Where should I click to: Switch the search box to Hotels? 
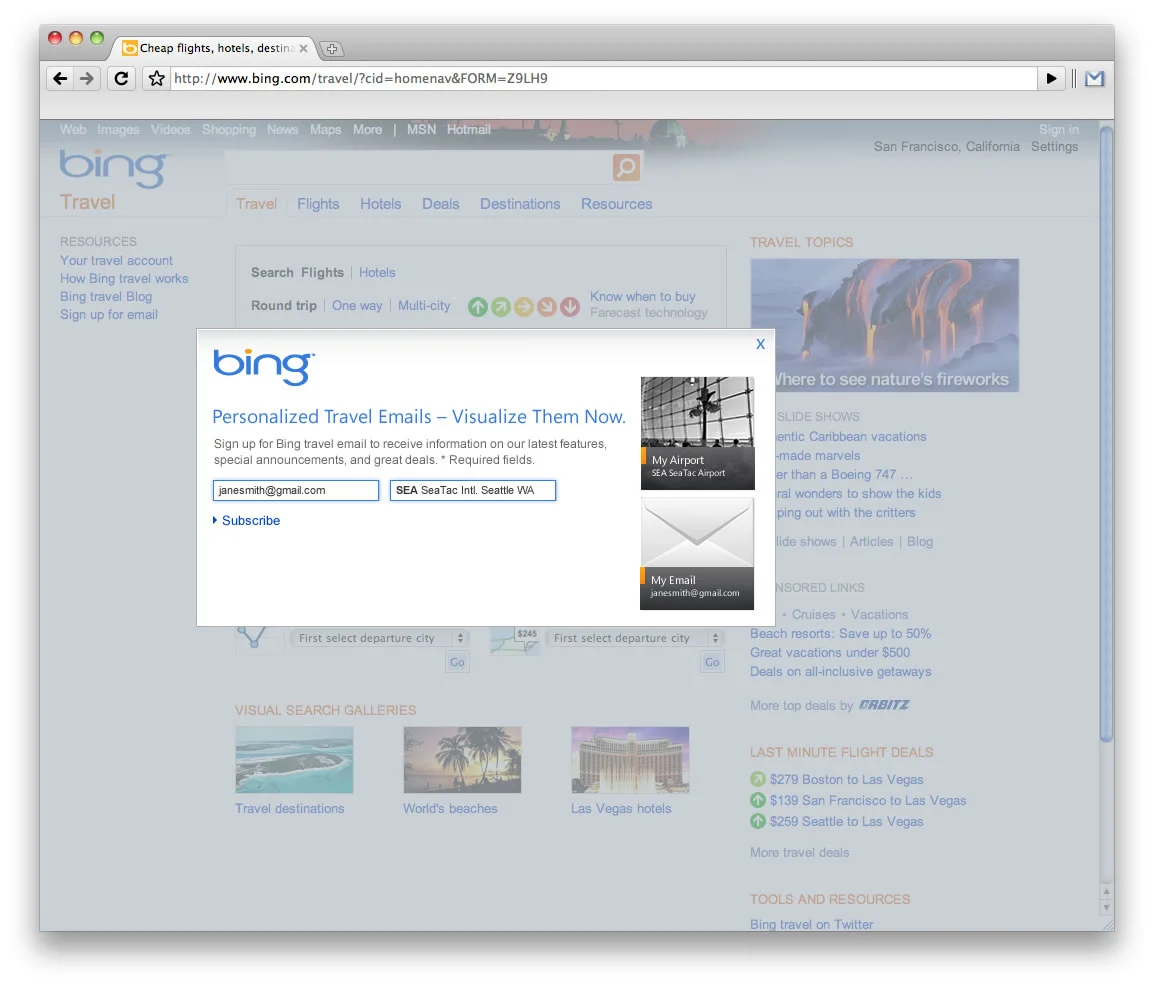click(x=377, y=272)
